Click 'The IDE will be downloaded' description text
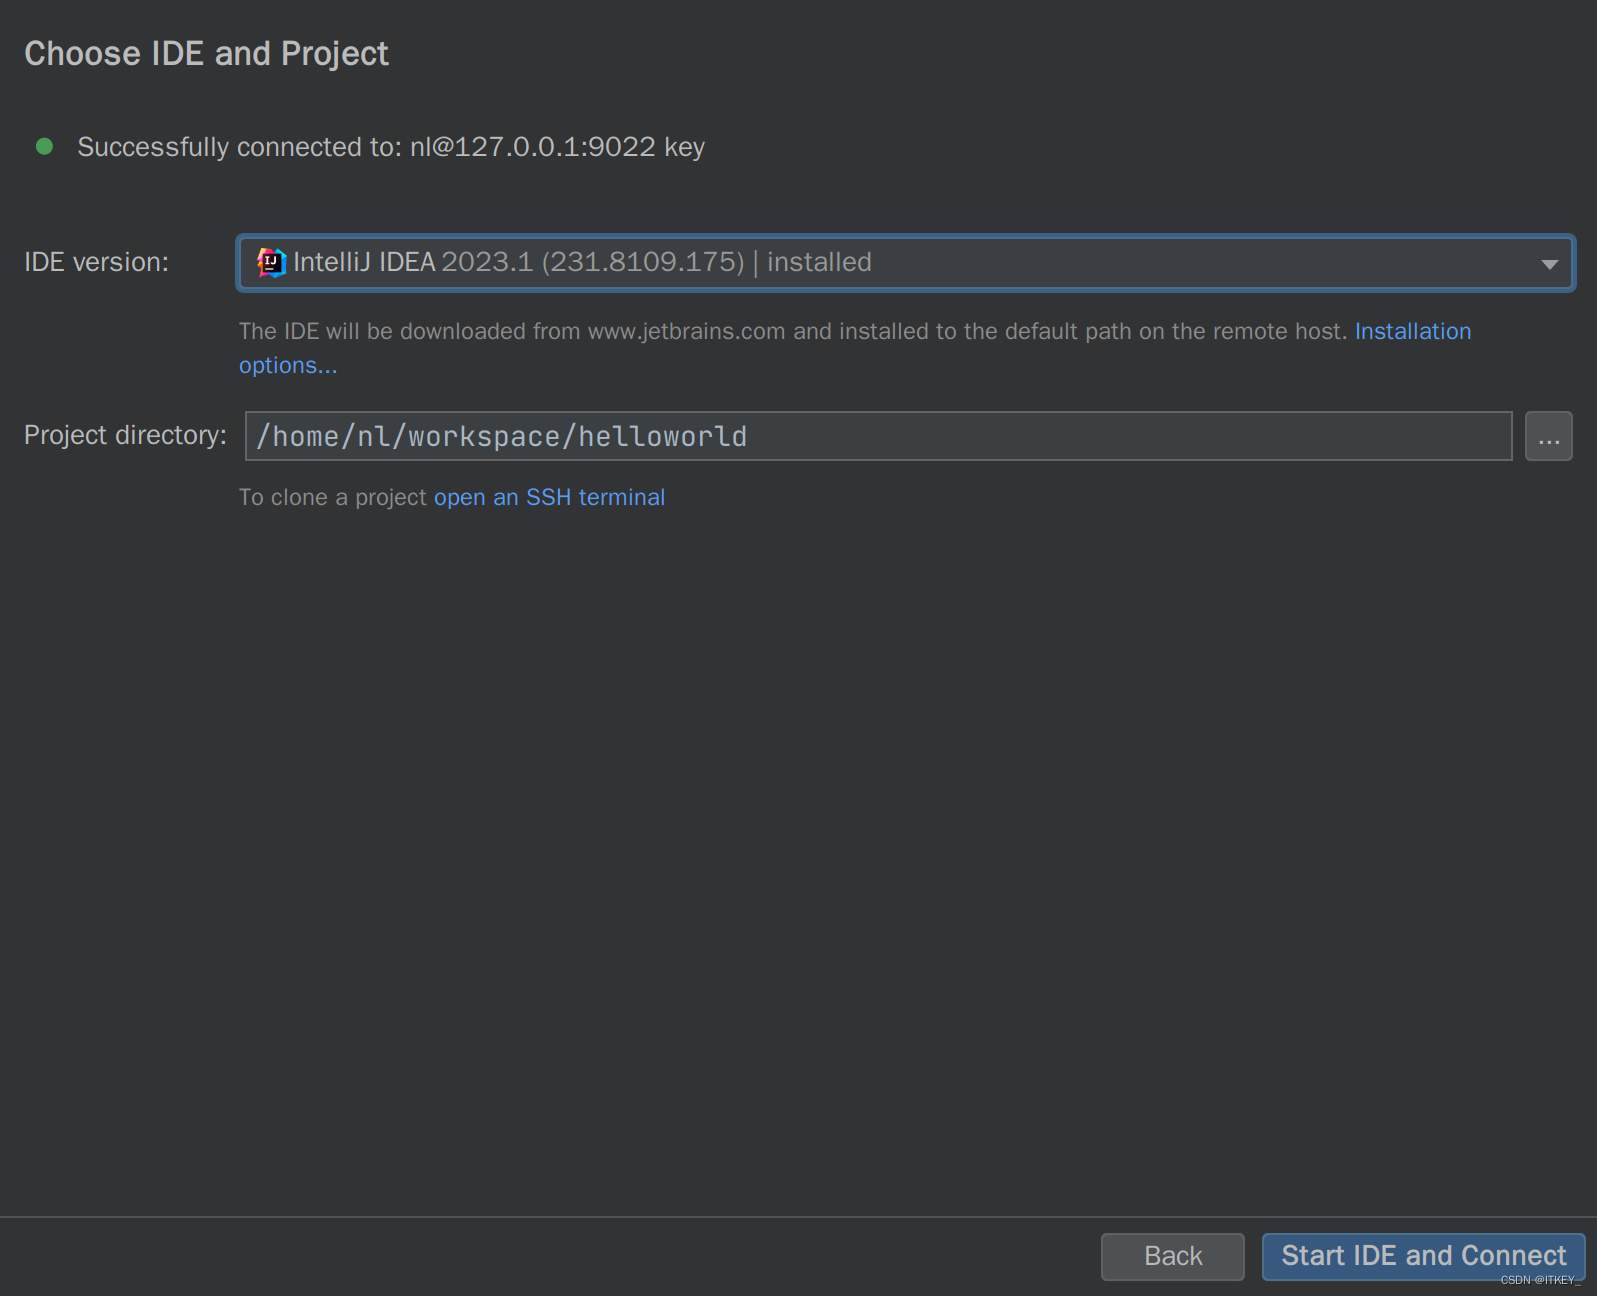Image resolution: width=1597 pixels, height=1296 pixels. [793, 331]
